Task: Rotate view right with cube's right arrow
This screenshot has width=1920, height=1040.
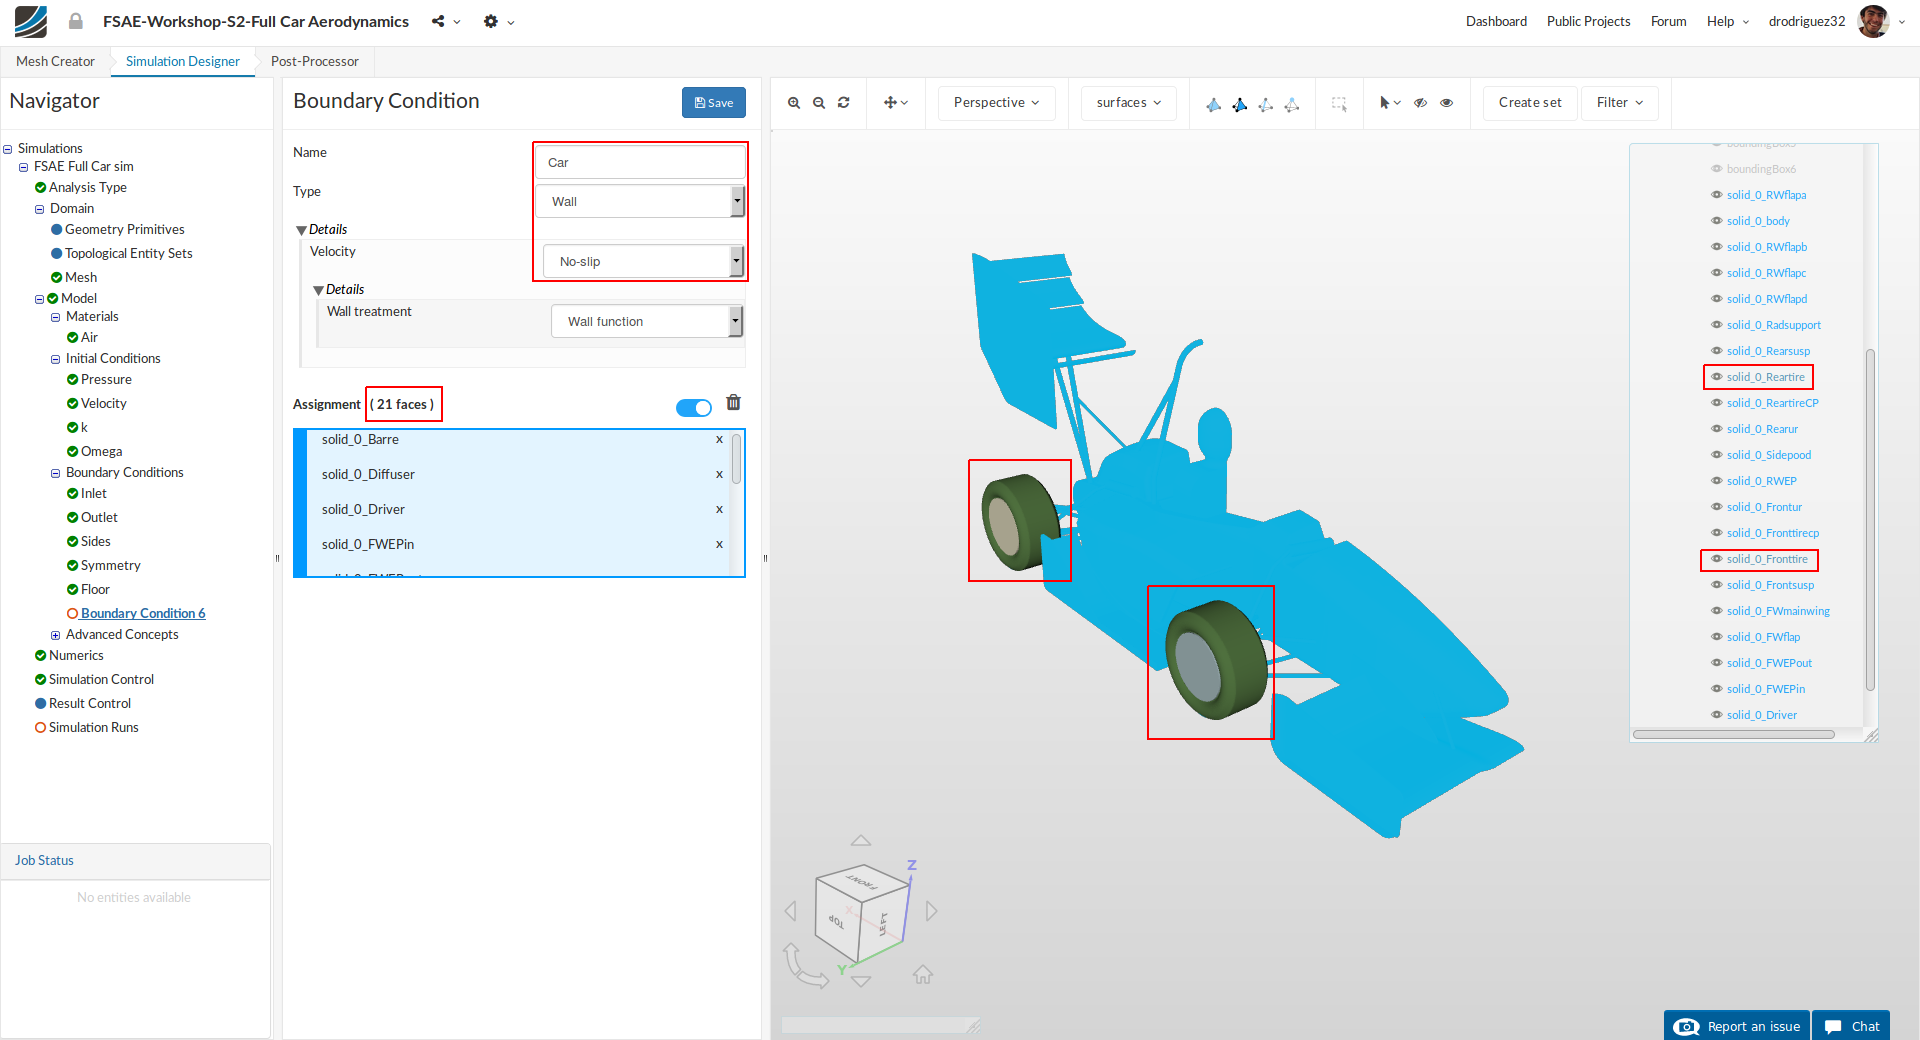Action: click(932, 911)
